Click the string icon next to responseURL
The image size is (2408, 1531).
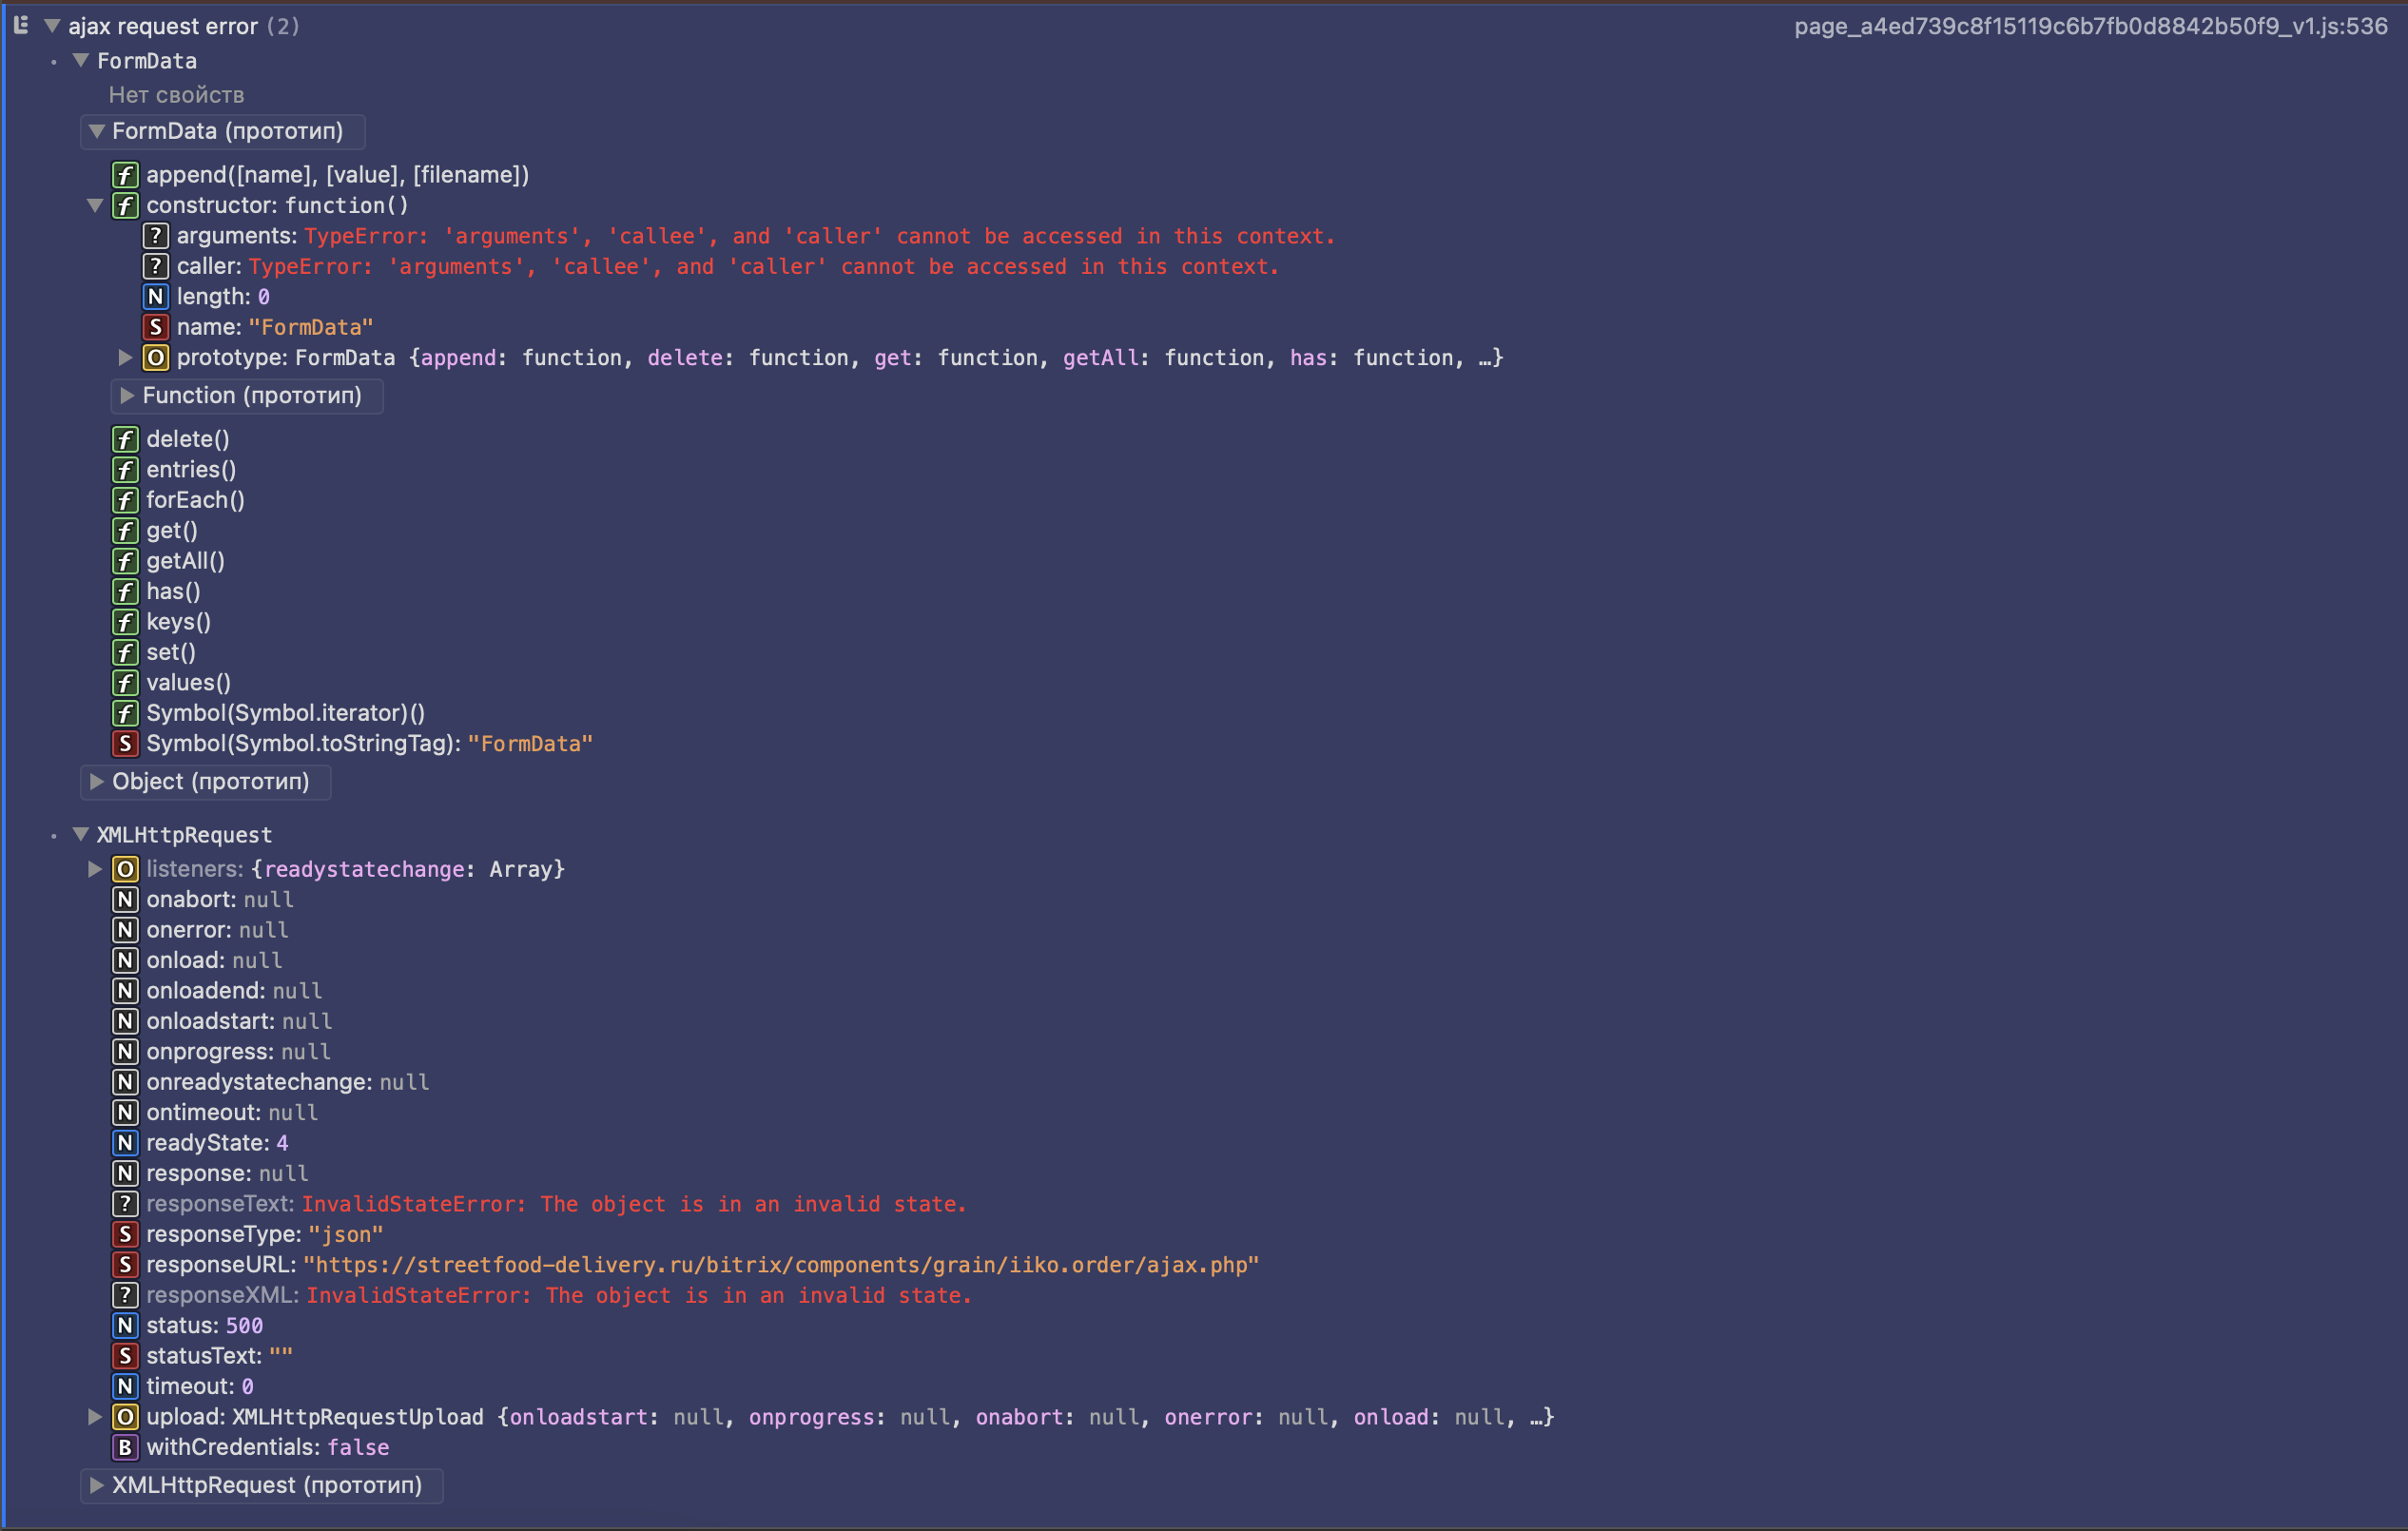(125, 1265)
